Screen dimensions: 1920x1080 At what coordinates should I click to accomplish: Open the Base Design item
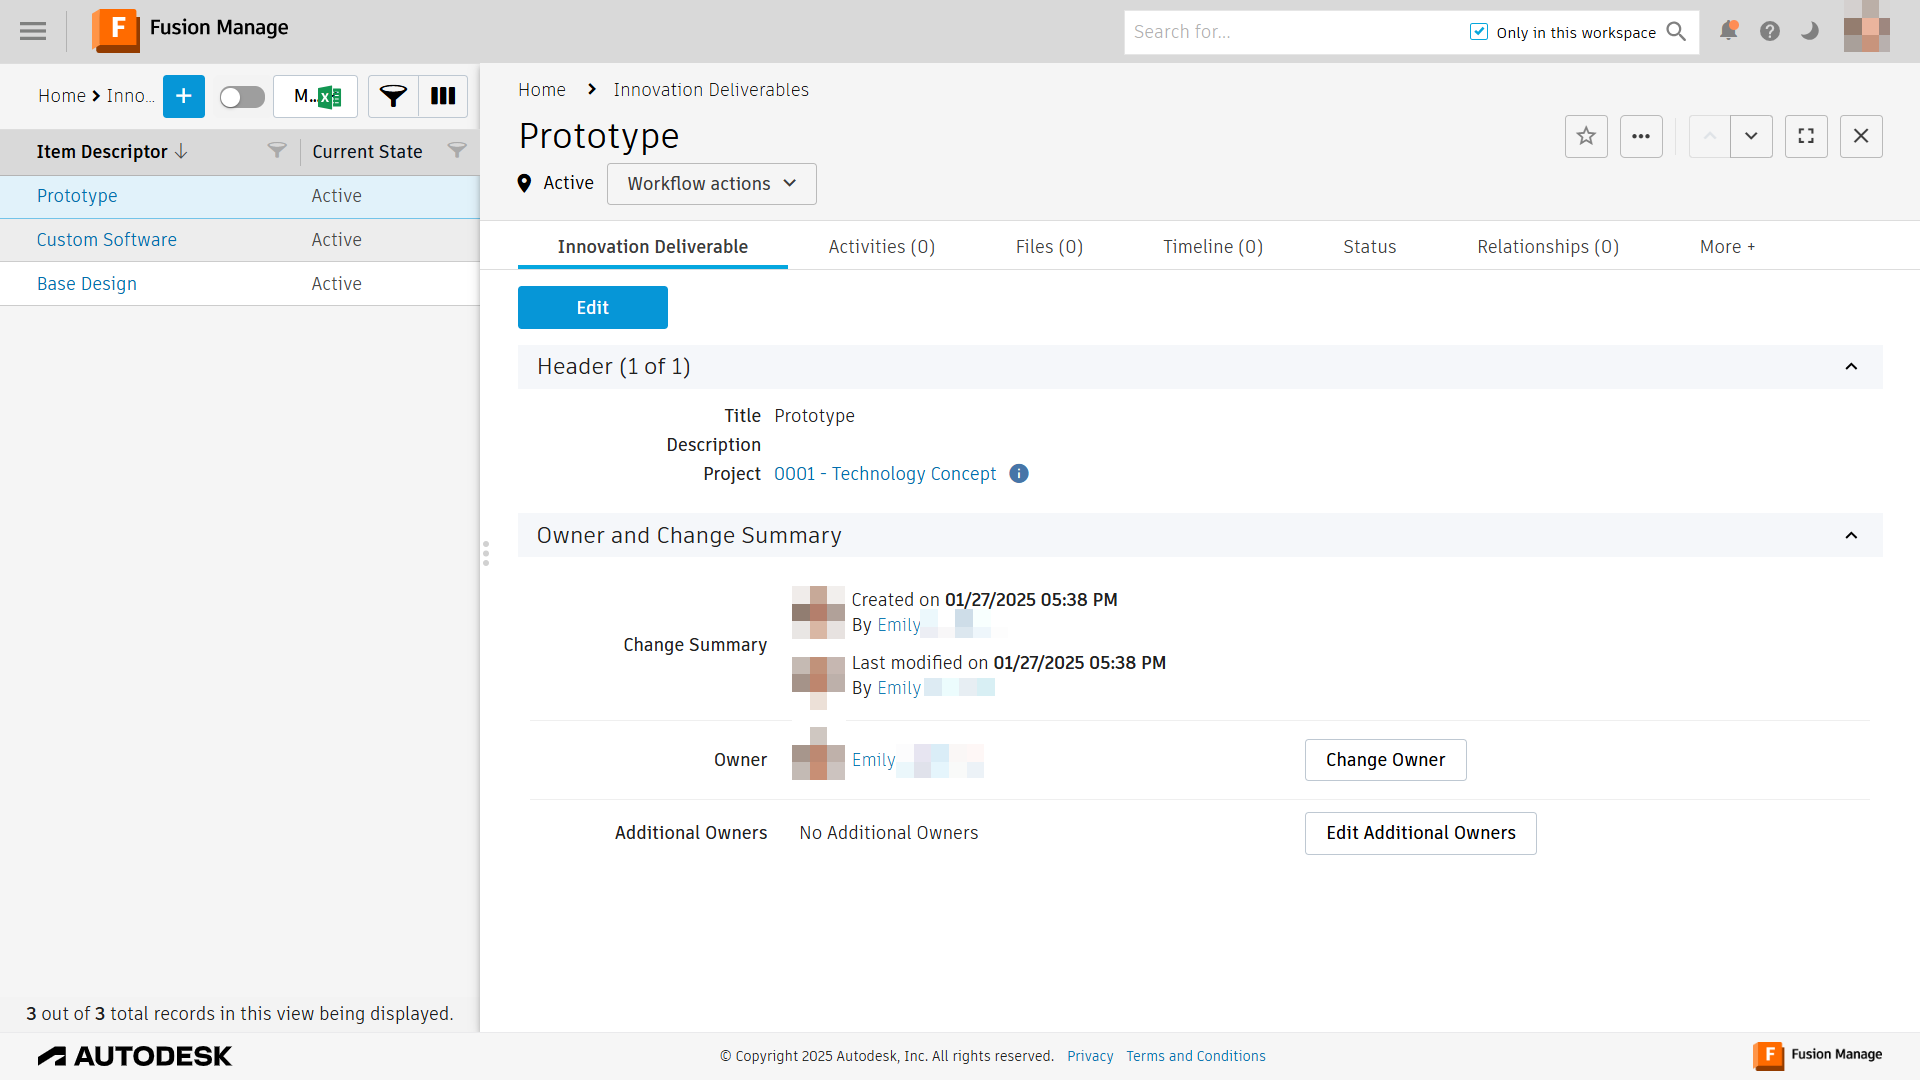[87, 284]
